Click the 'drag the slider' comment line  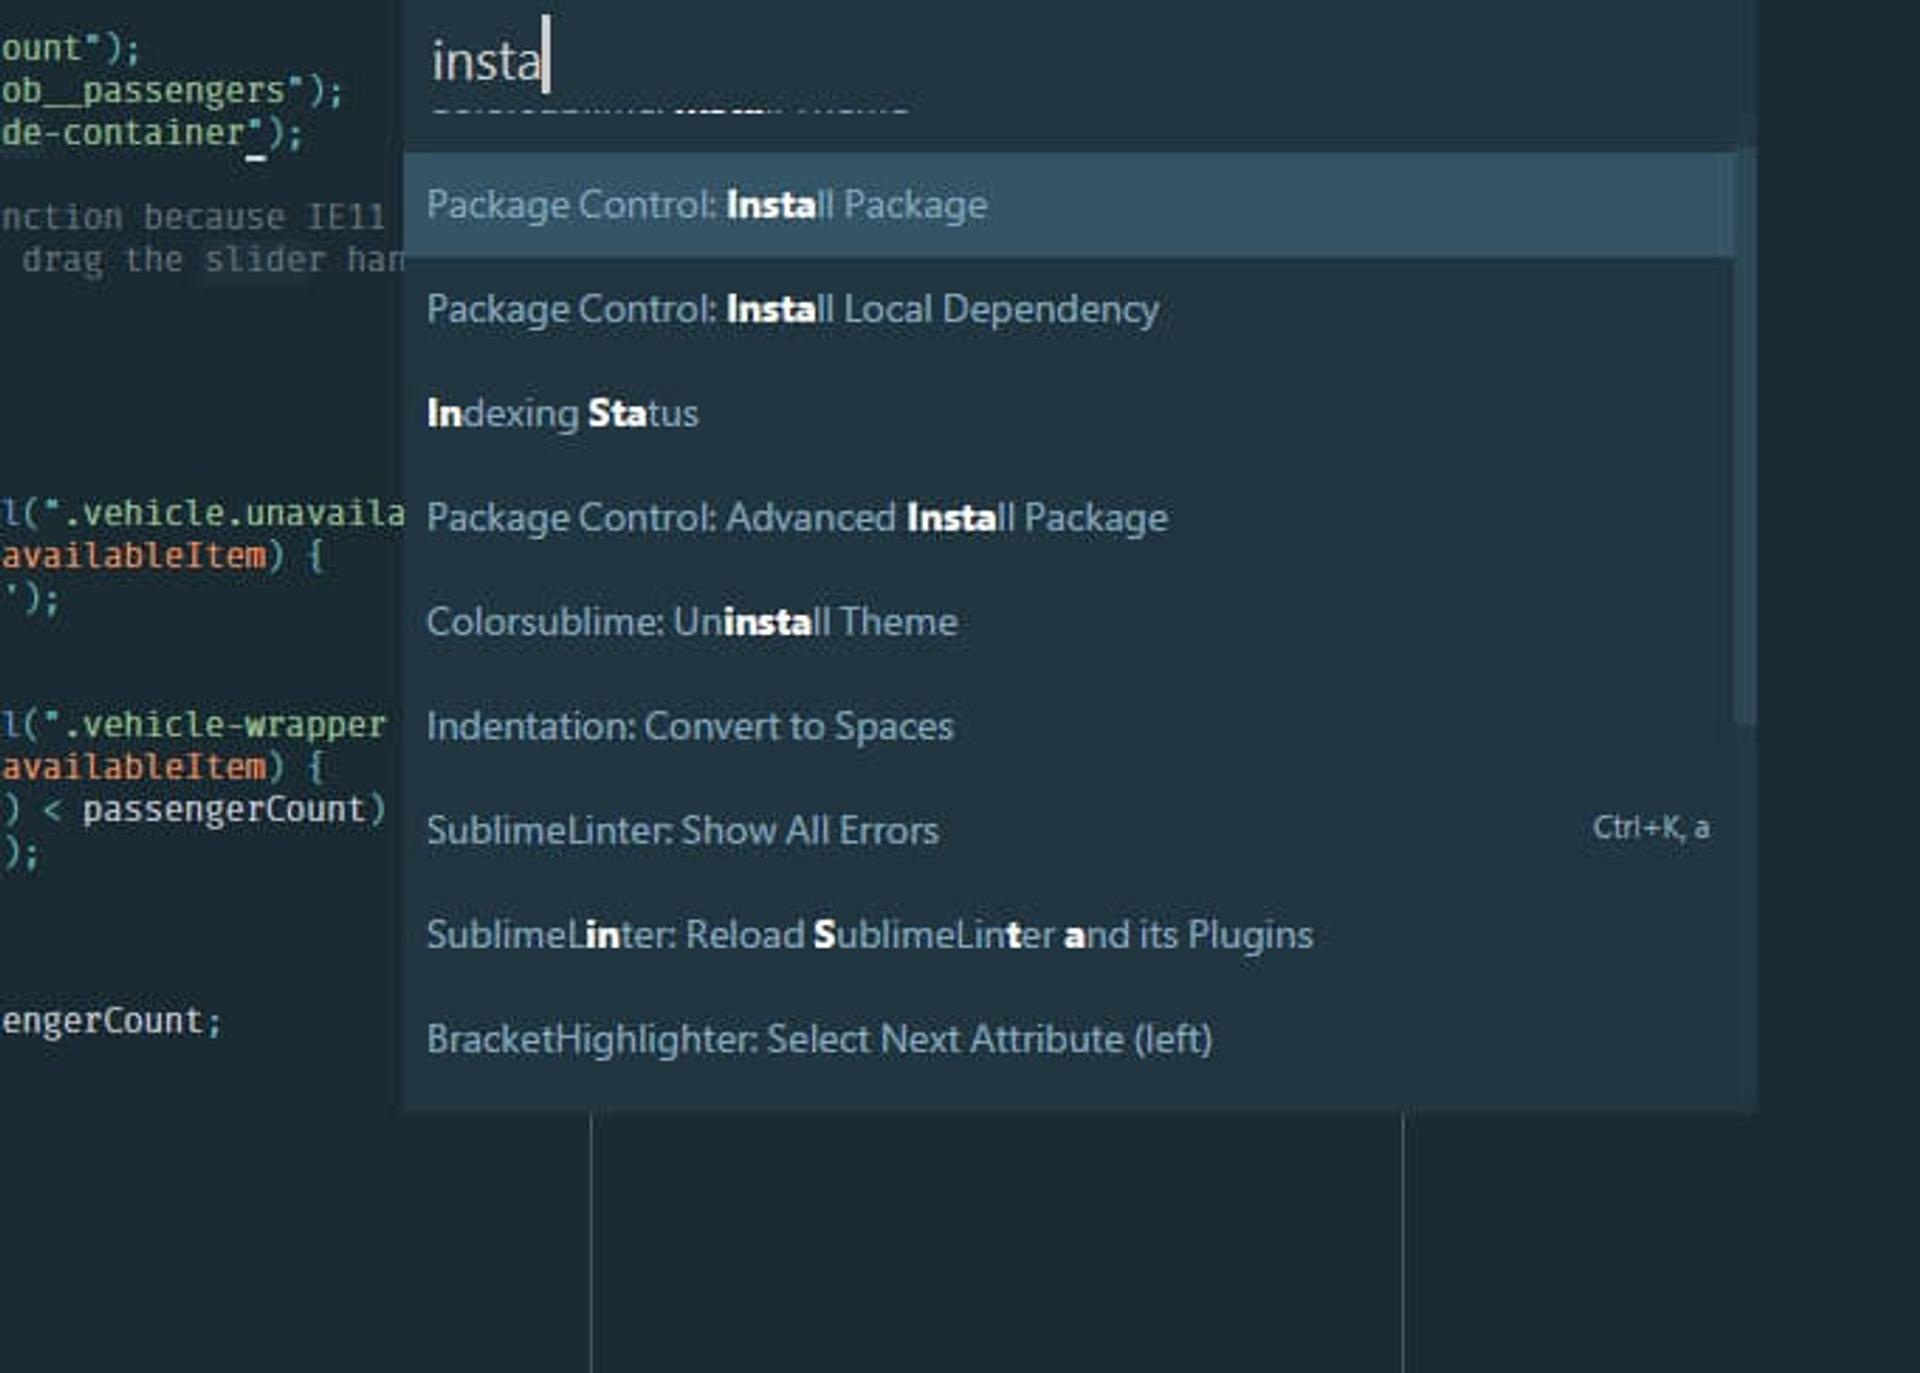coord(210,260)
